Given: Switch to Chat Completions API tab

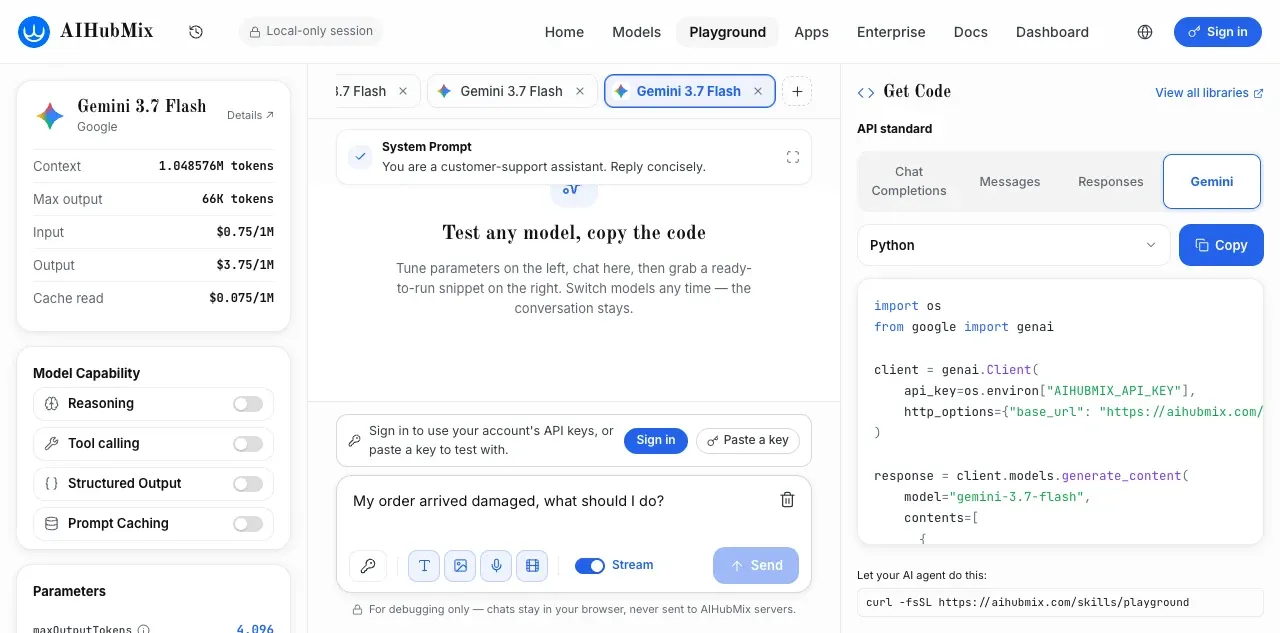Looking at the screenshot, I should pos(909,181).
